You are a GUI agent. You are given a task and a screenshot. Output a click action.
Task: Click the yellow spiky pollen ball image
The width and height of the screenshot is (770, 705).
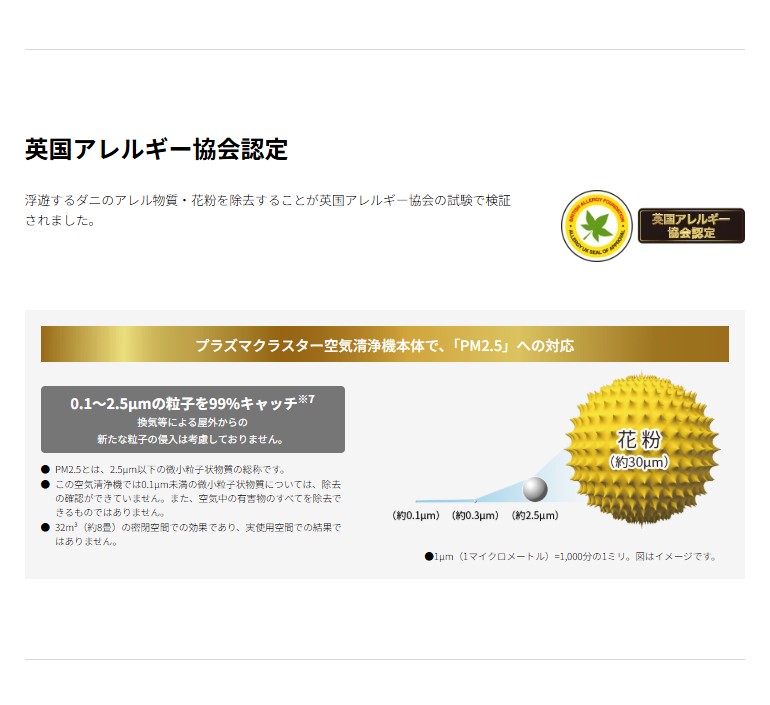coord(641,449)
